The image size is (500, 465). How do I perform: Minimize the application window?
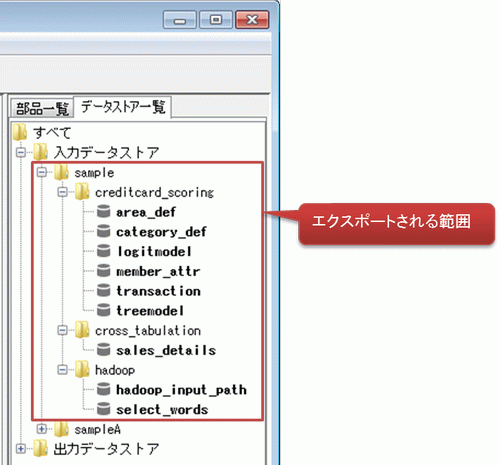tap(179, 20)
